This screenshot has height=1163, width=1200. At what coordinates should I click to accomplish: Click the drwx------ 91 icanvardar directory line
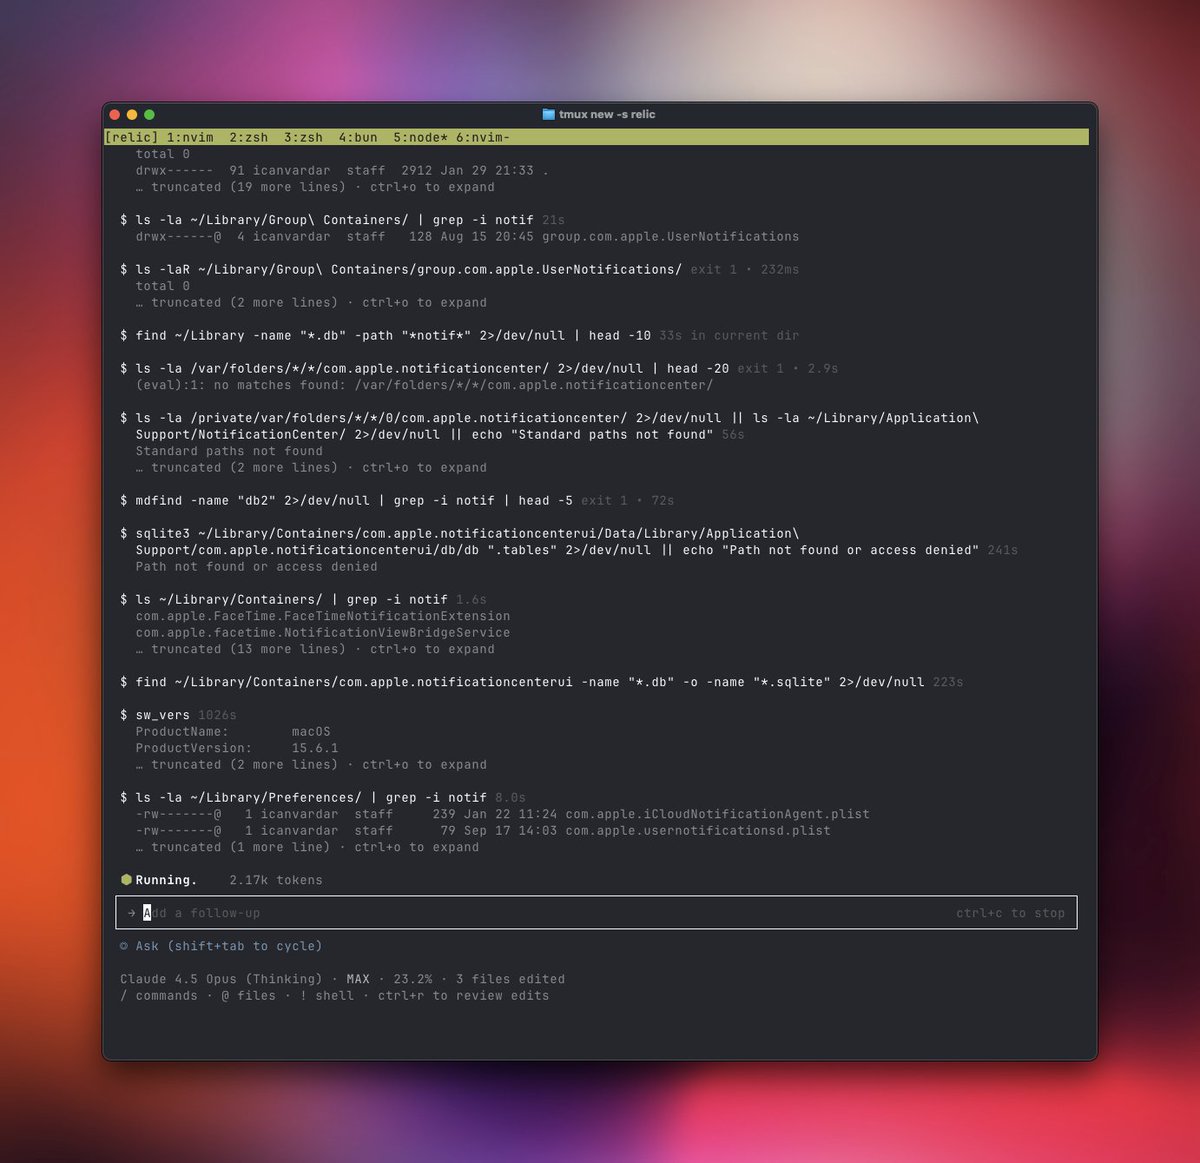[342, 171]
